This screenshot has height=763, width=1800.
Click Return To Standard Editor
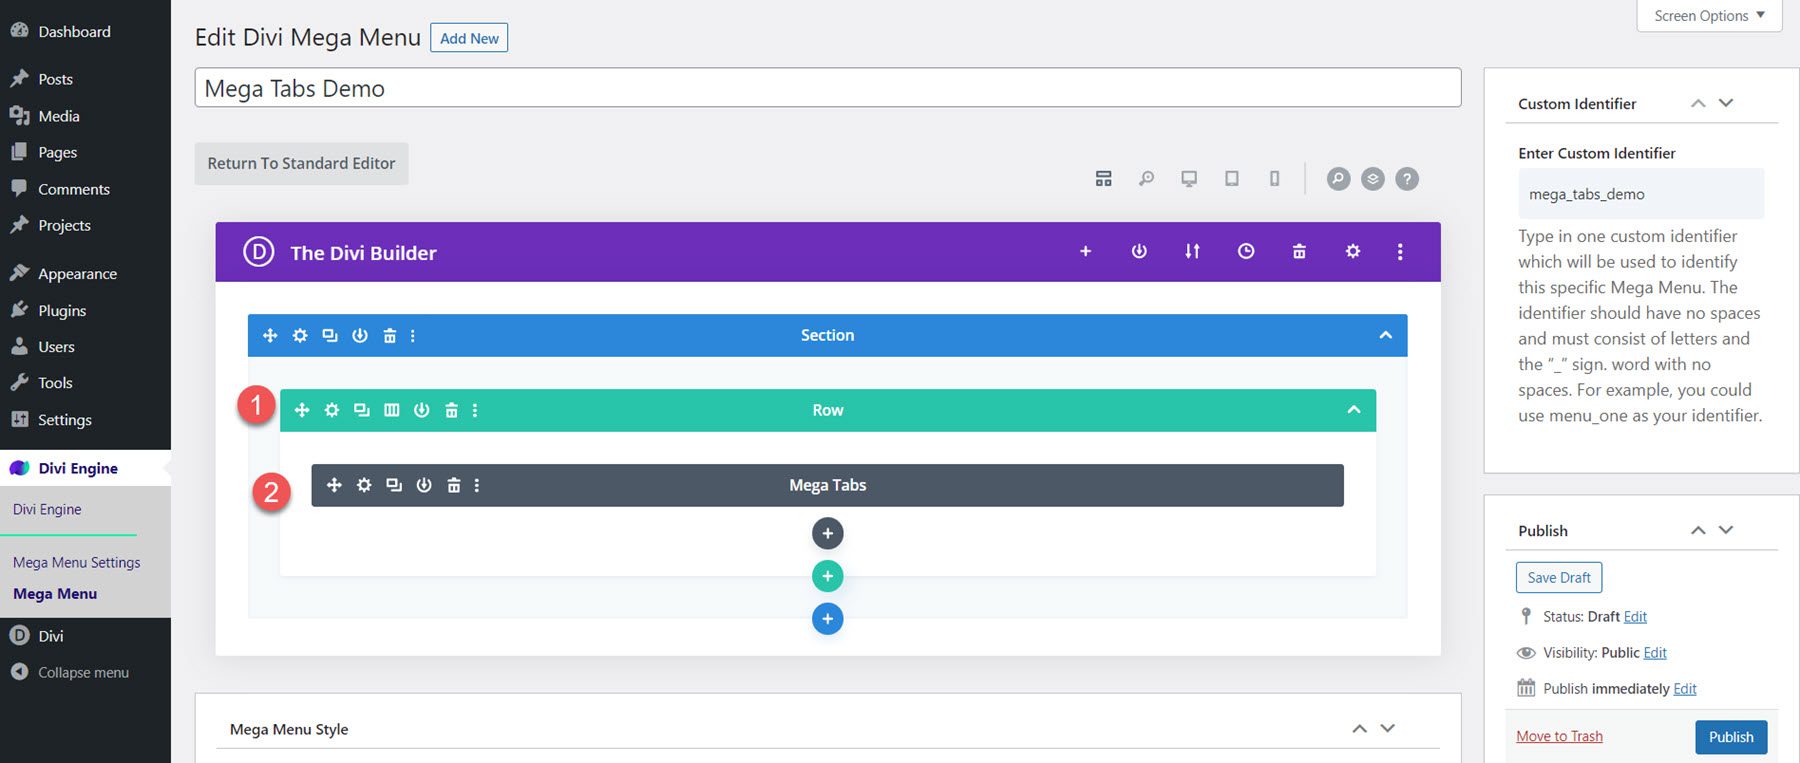[301, 163]
